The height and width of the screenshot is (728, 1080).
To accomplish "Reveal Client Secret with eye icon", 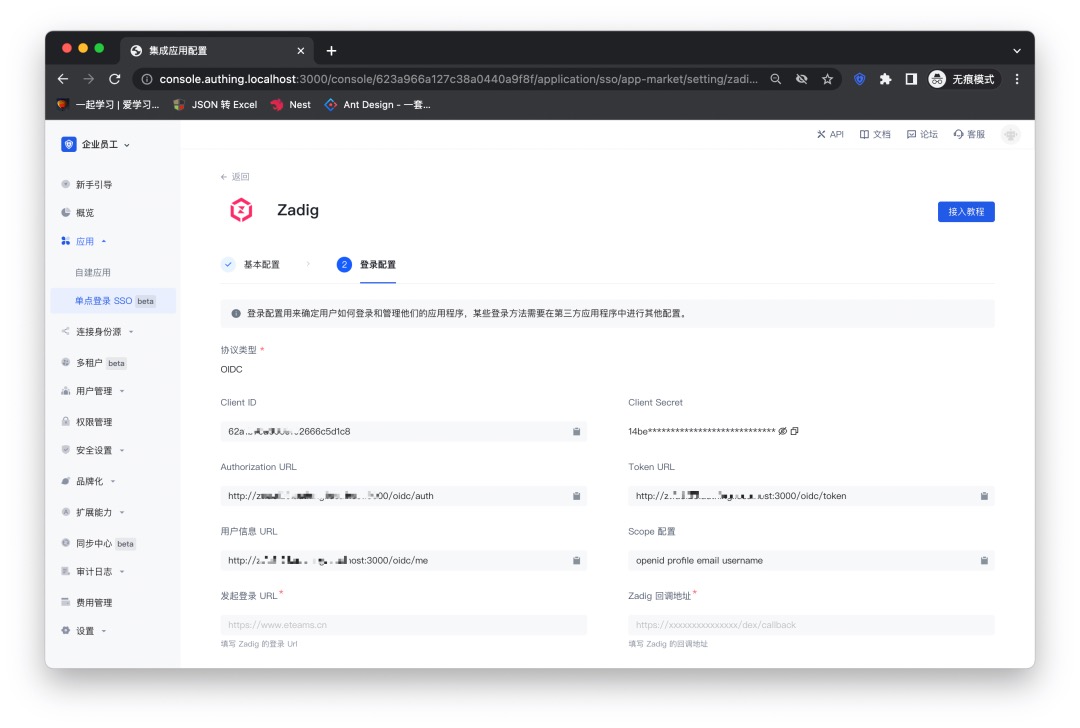I will point(782,431).
